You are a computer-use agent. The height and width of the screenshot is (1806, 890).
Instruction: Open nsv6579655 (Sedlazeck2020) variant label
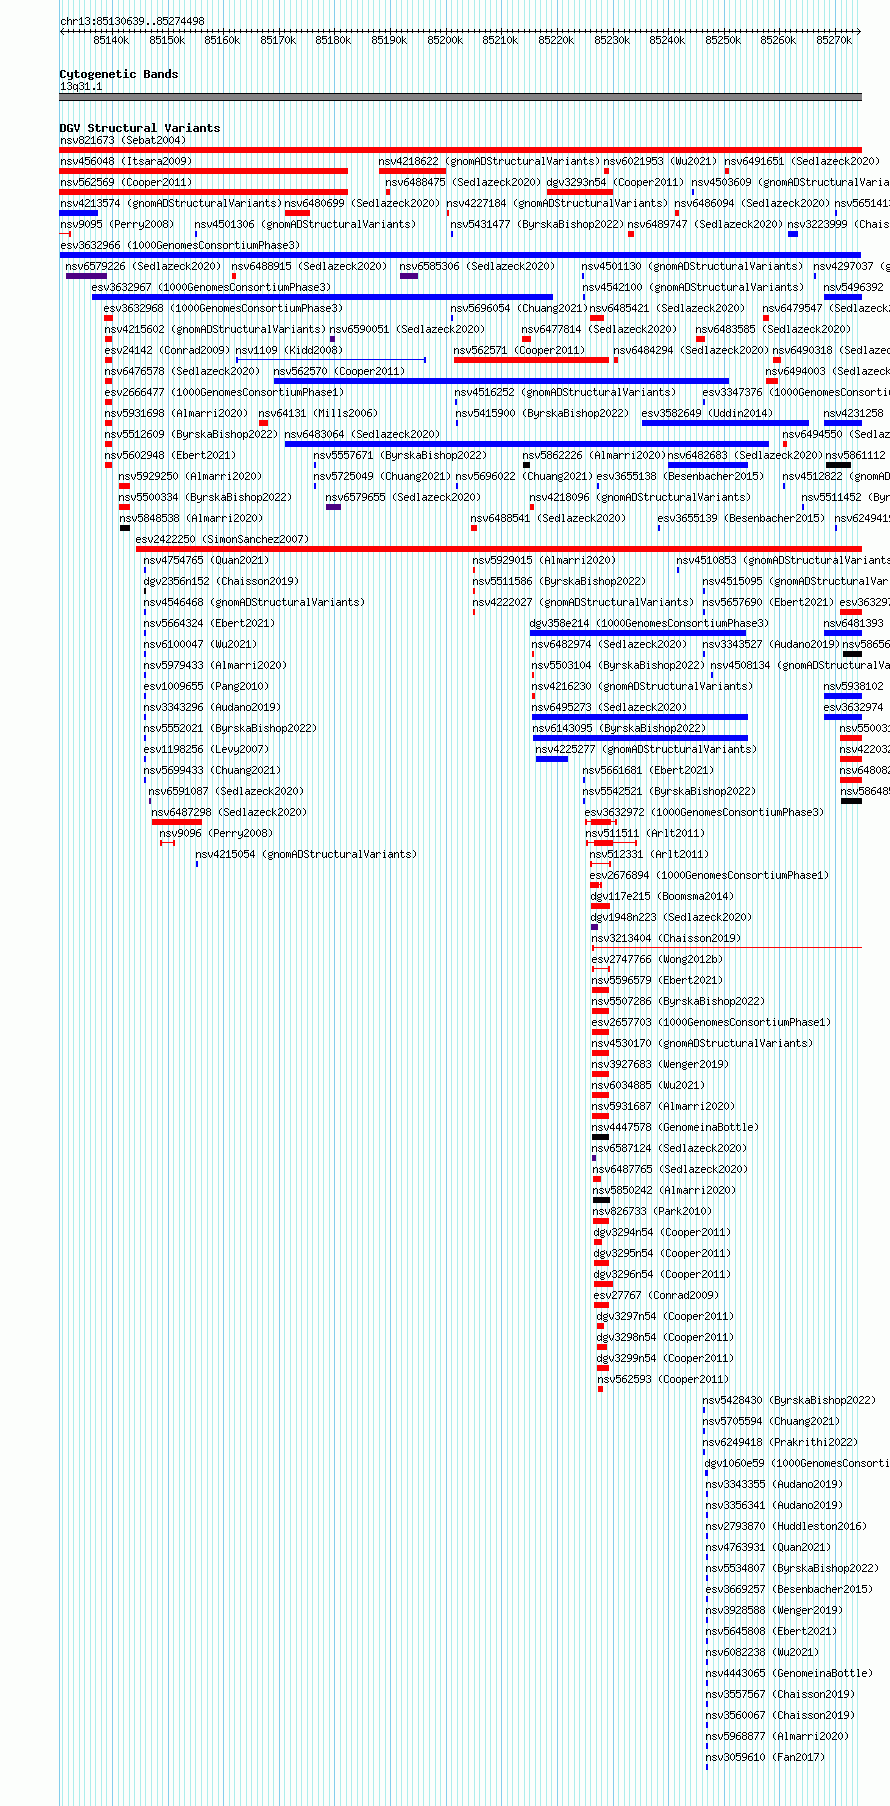tap(403, 497)
